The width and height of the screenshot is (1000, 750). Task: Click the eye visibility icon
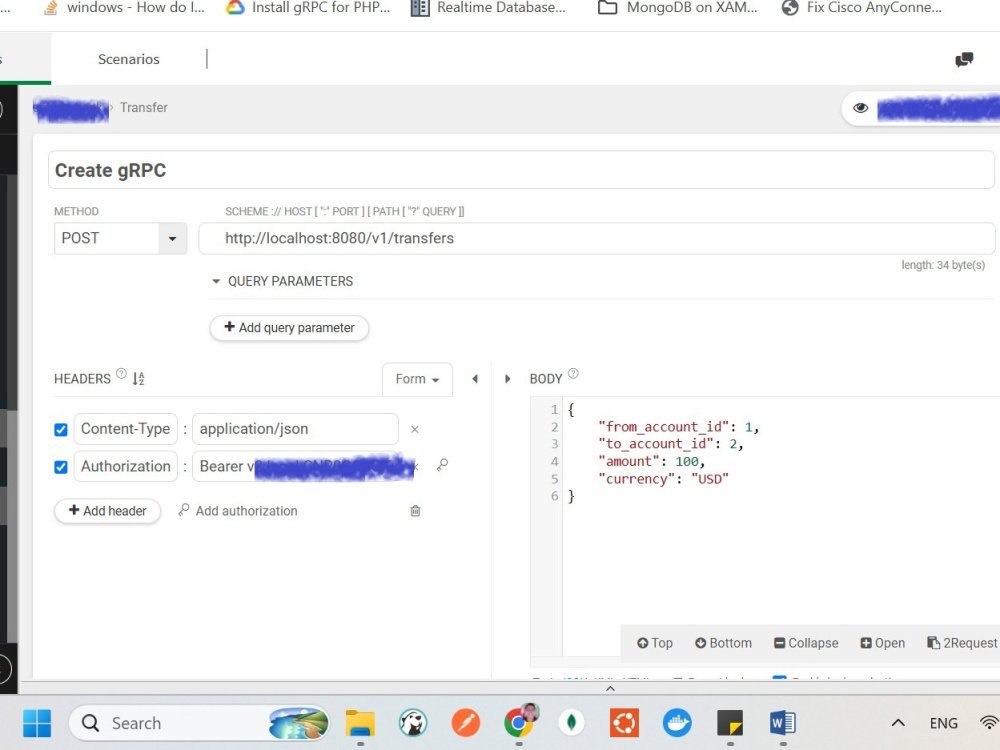pyautogui.click(x=860, y=108)
